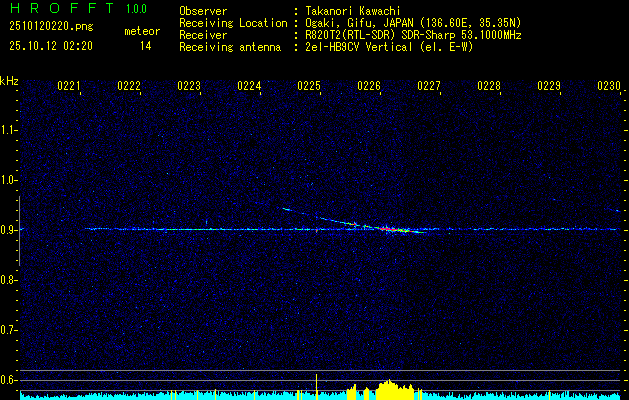Click time marker 0228
Screen dimensions: 629x400
[489, 86]
